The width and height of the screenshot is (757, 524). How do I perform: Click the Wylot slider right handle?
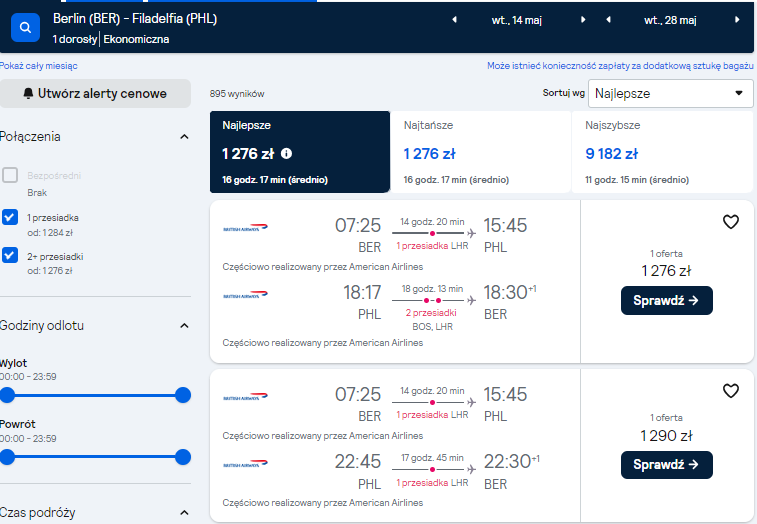pos(183,395)
